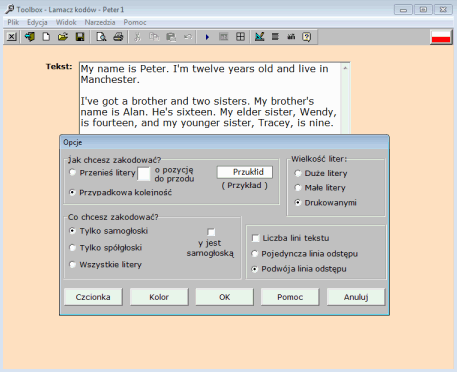Click the paste clipboard icon
This screenshot has height=372, width=457.
coord(171,37)
